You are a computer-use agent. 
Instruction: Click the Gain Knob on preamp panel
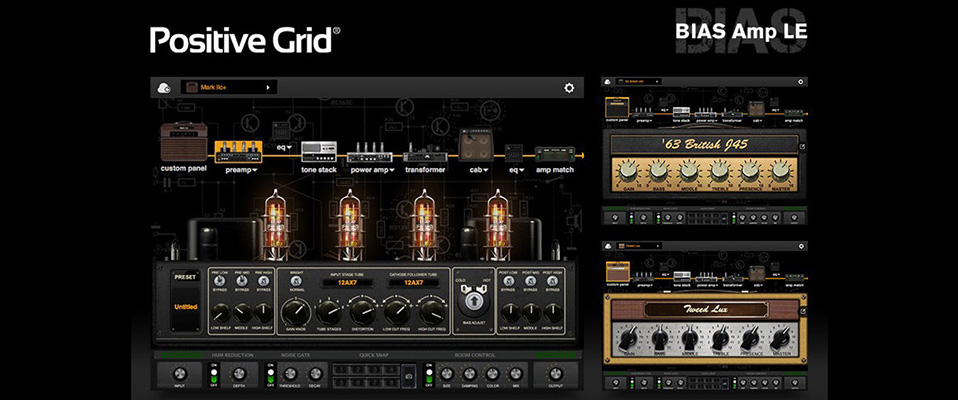click(x=296, y=313)
